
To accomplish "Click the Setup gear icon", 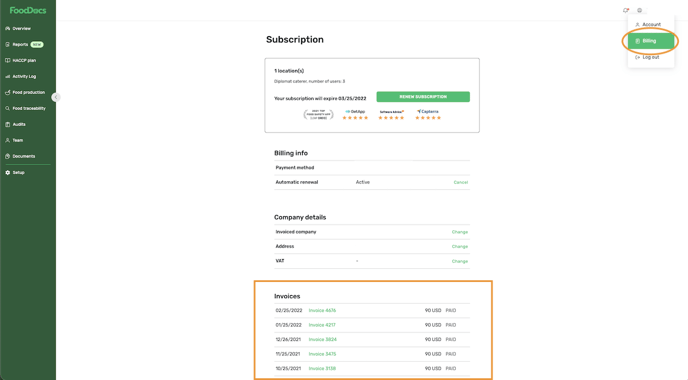I will tap(7, 172).
